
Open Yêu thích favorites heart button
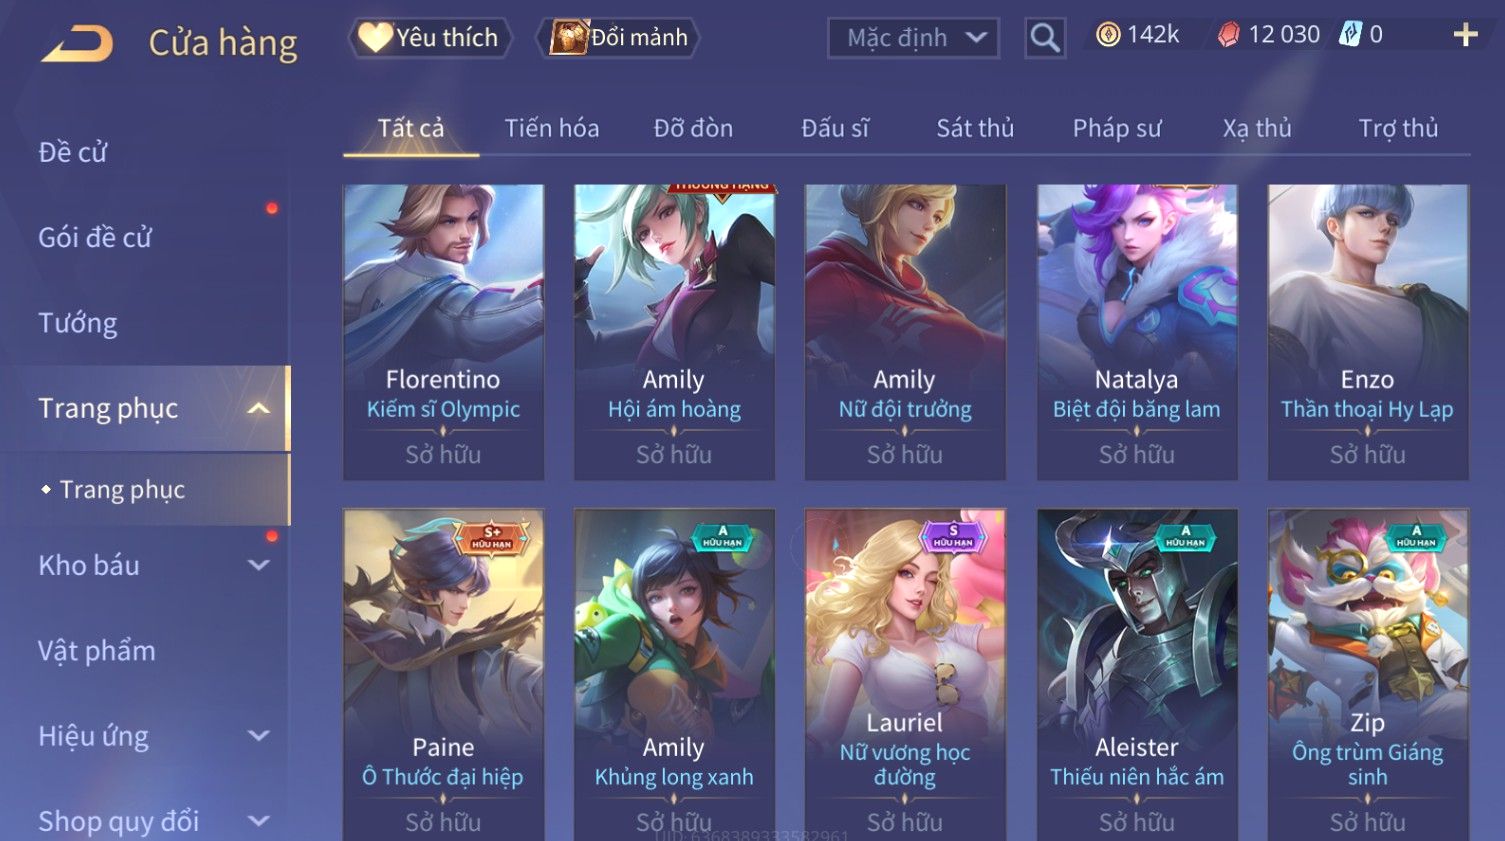tap(430, 38)
